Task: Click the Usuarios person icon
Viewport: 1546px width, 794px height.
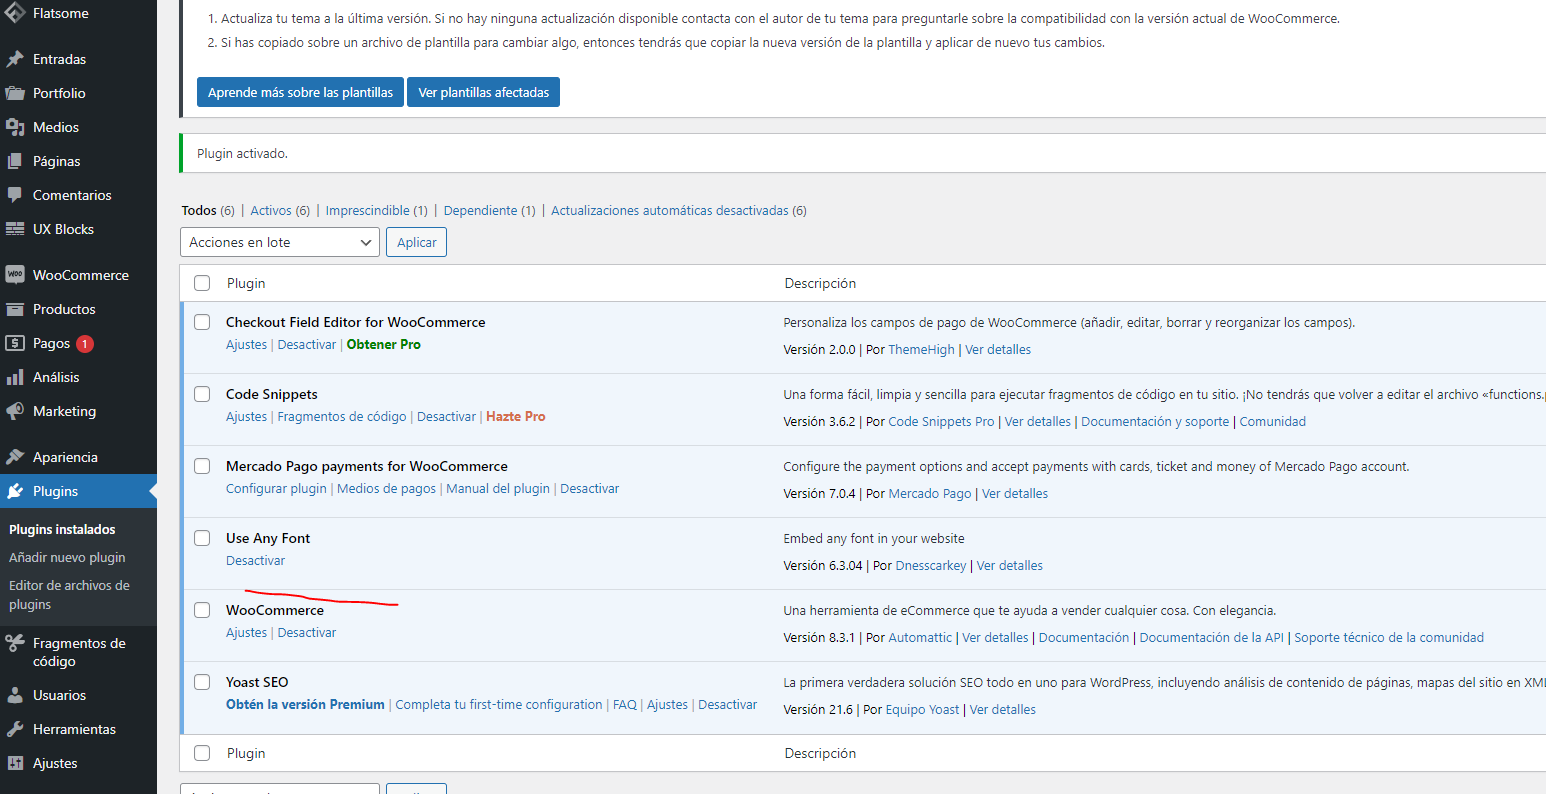Action: pyautogui.click(x=15, y=695)
